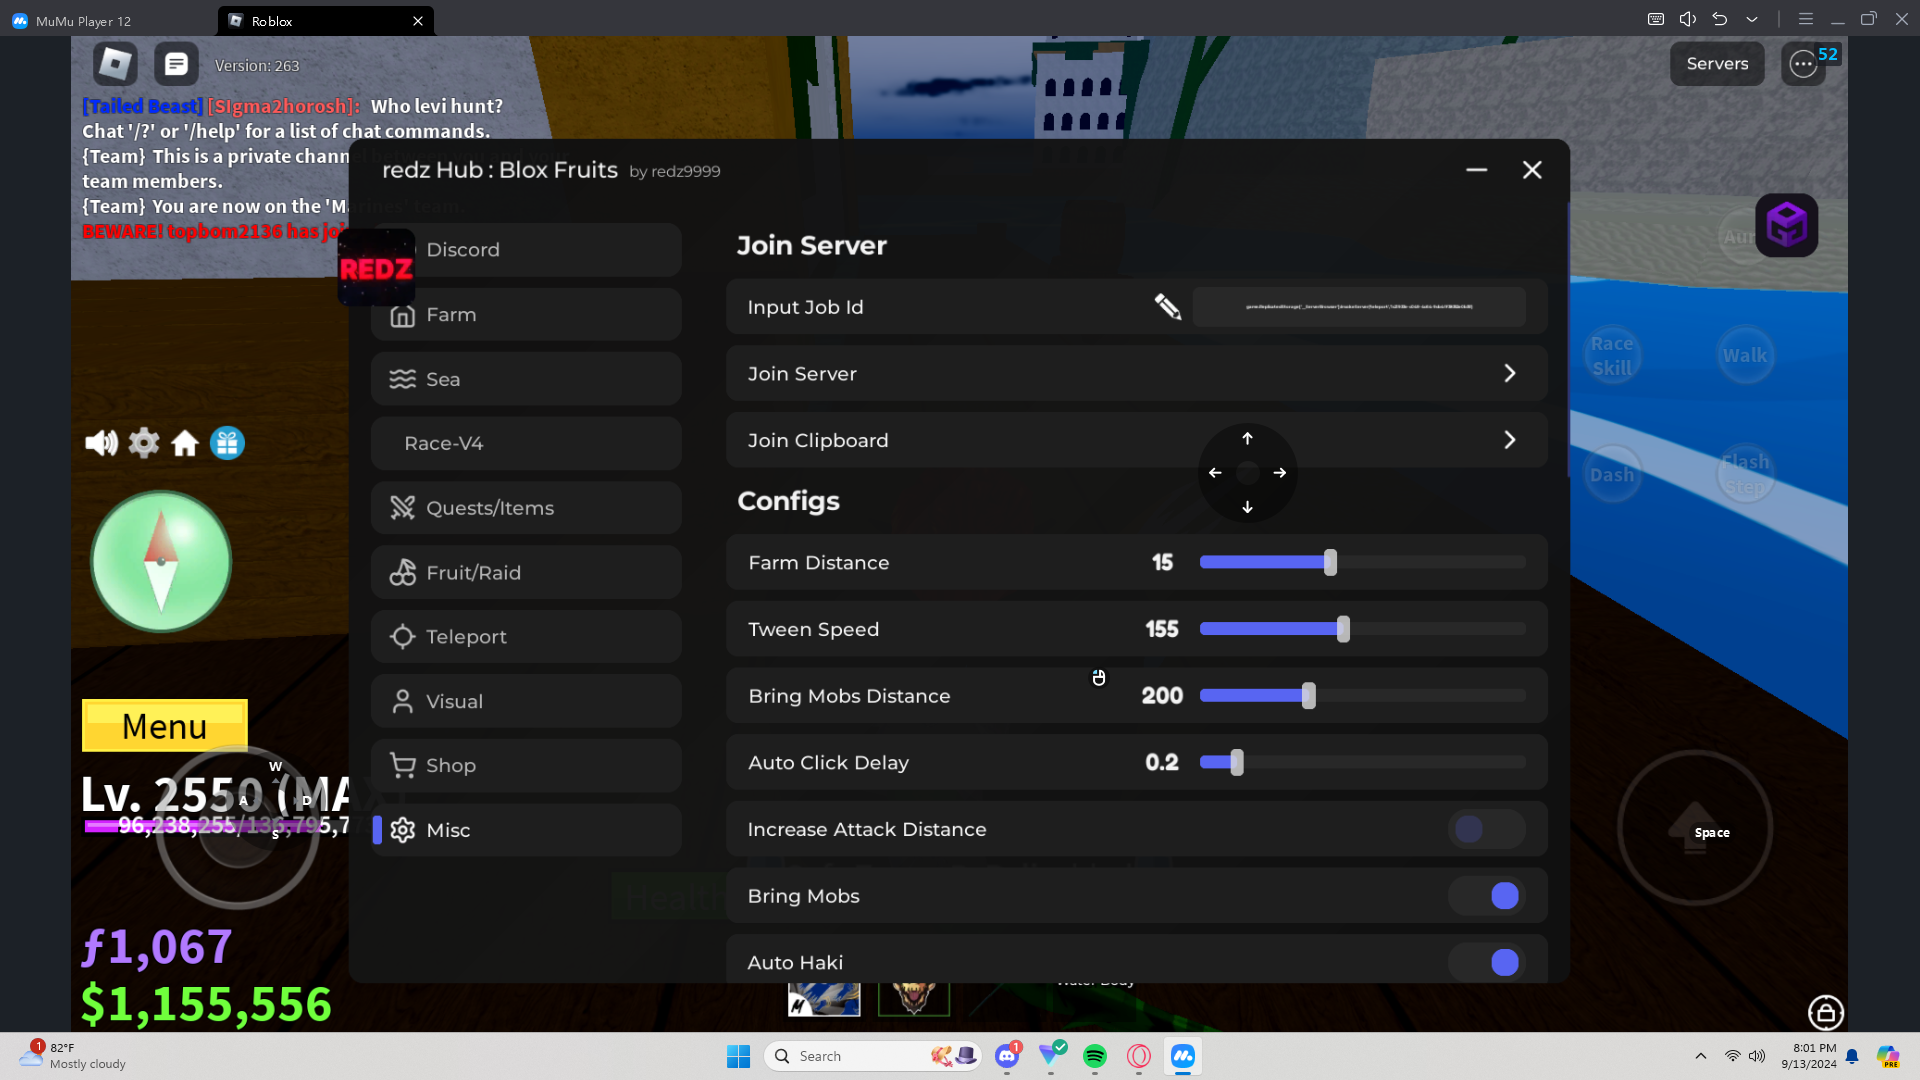Open the Teleport tab
1920x1080 pixels.
click(x=526, y=637)
